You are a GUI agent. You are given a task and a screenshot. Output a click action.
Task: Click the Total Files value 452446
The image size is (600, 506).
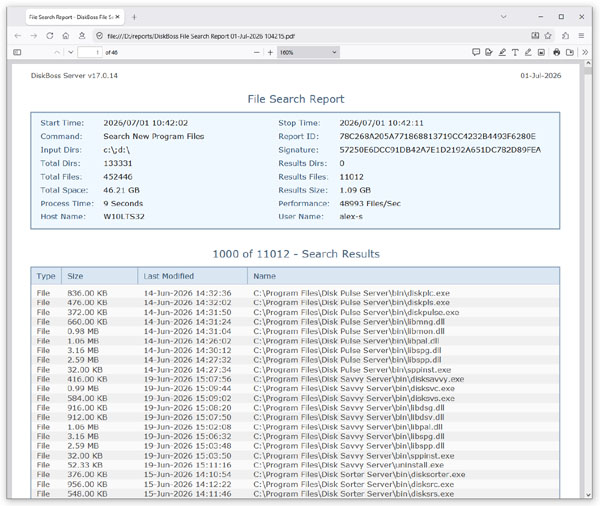118,177
